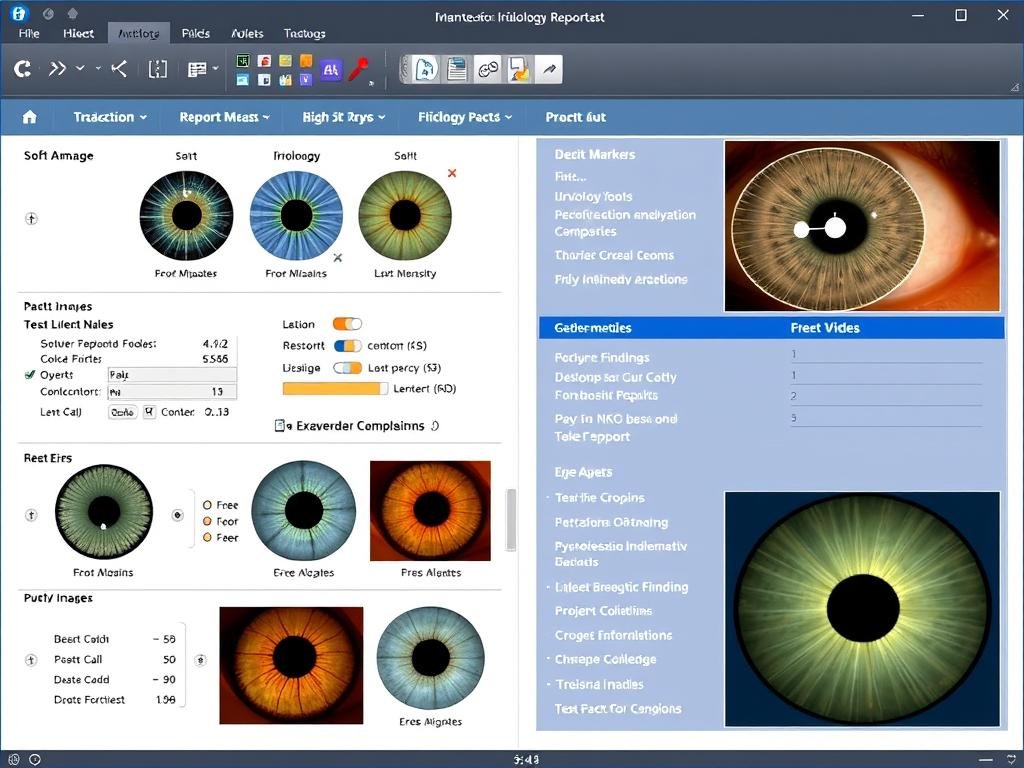Click the clock icon in status bar

(35, 760)
